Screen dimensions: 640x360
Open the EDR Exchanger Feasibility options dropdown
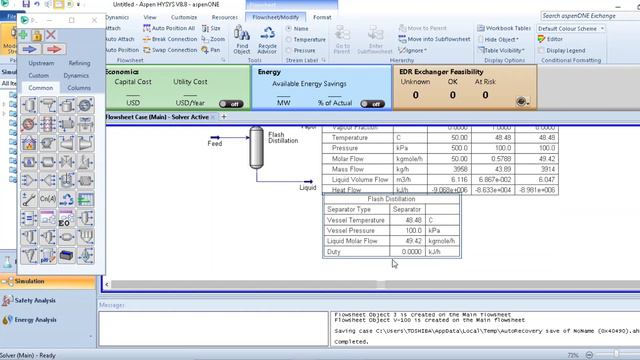523,101
